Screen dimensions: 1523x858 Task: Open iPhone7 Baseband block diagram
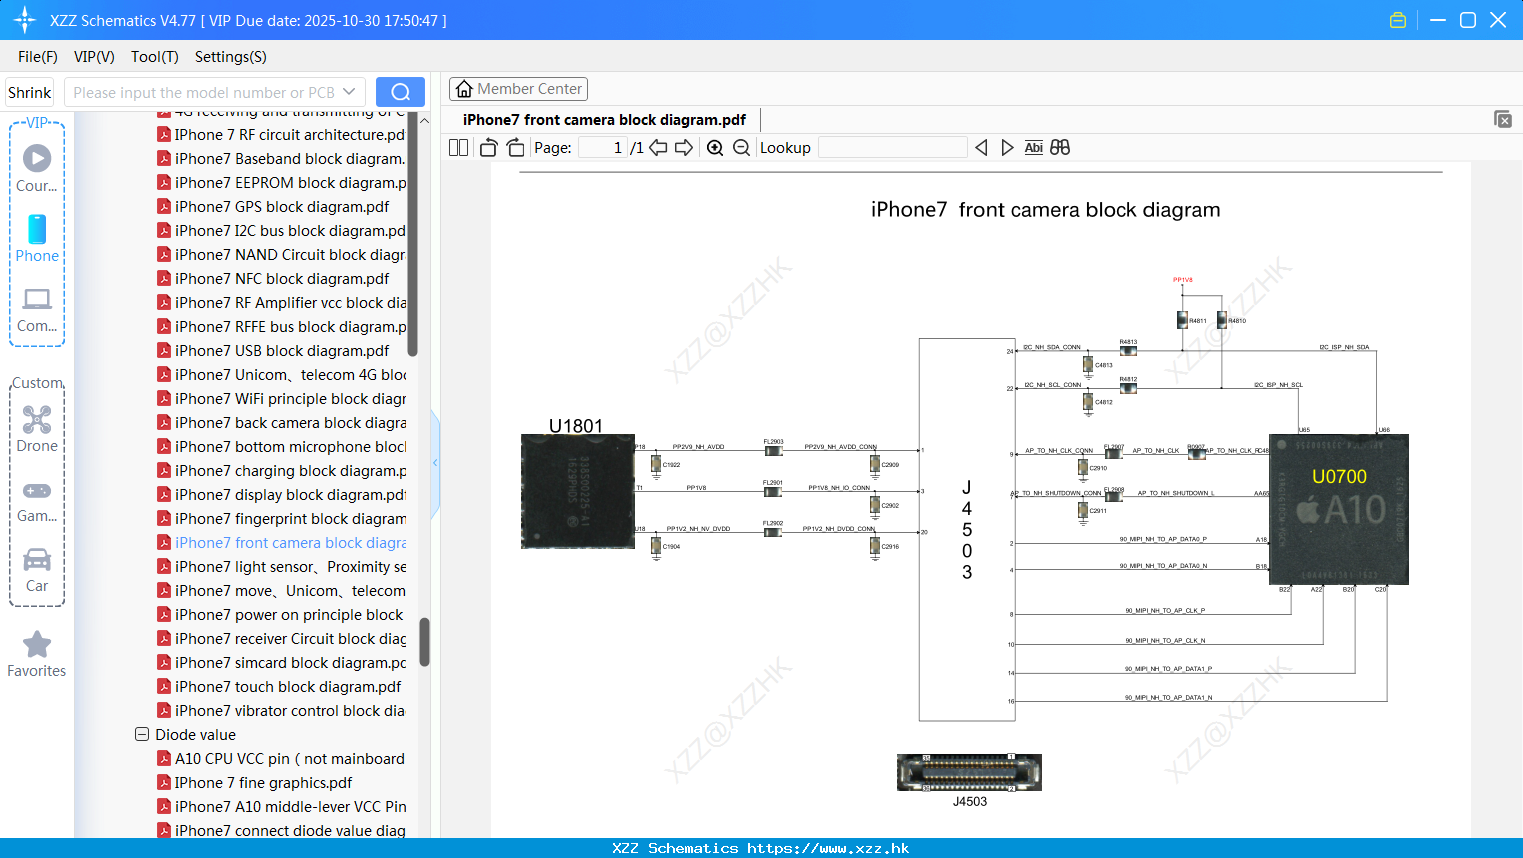click(281, 159)
